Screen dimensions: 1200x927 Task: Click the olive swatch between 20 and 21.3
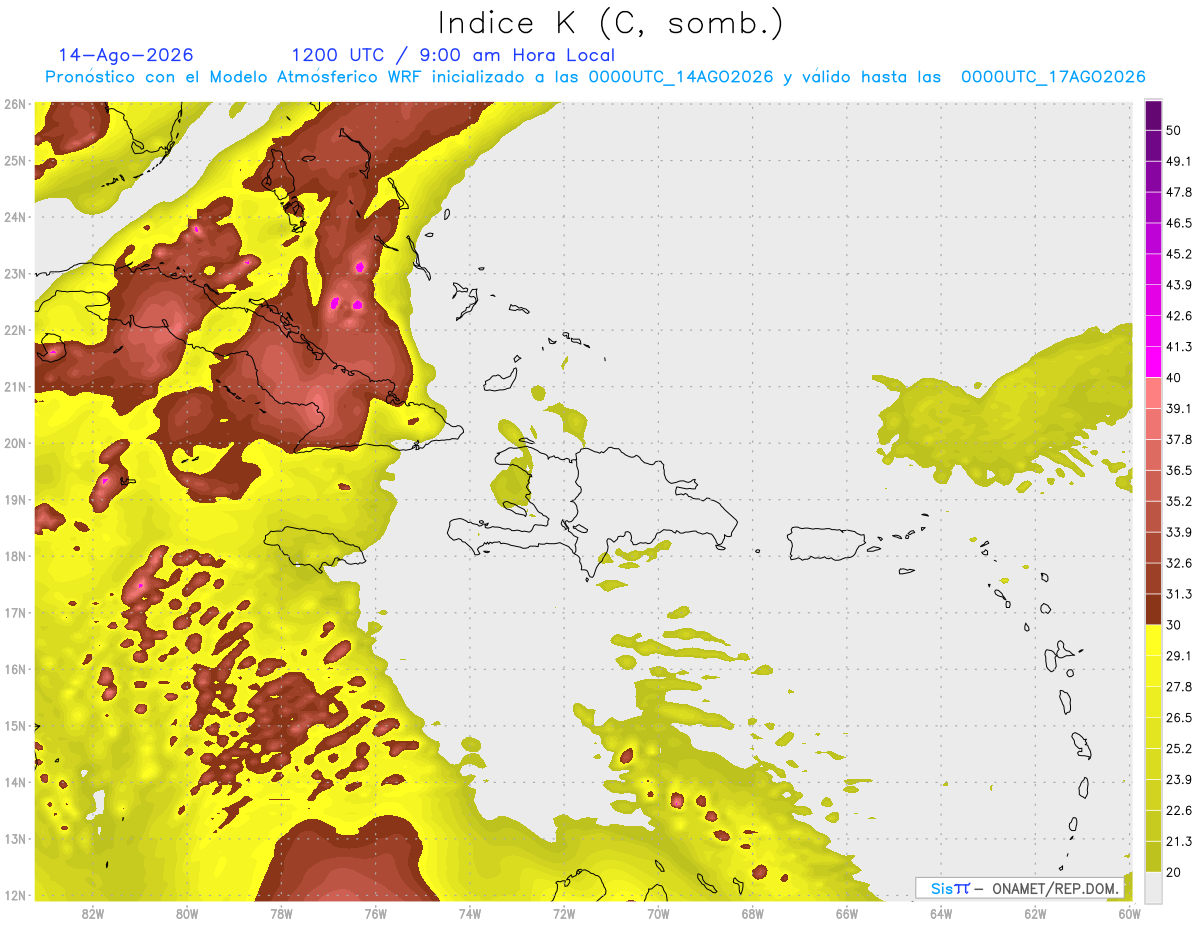1153,856
